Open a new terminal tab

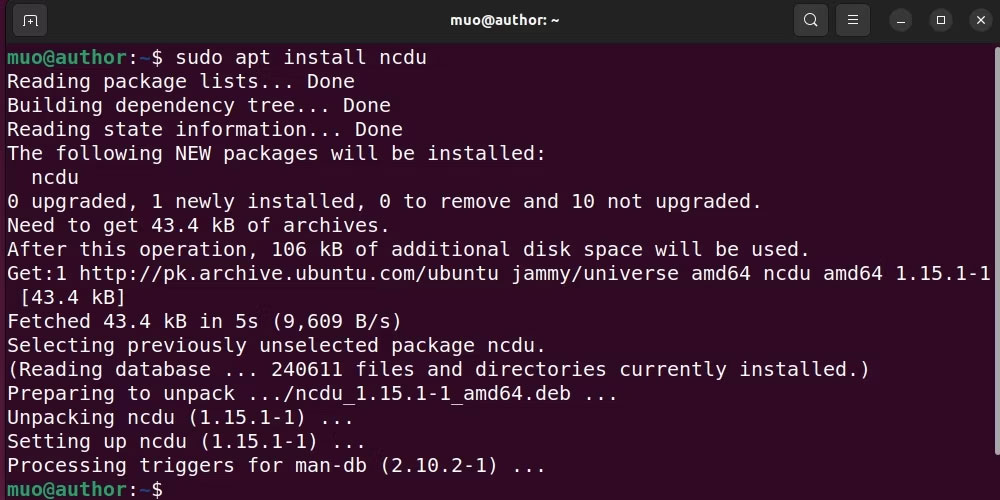coord(31,20)
